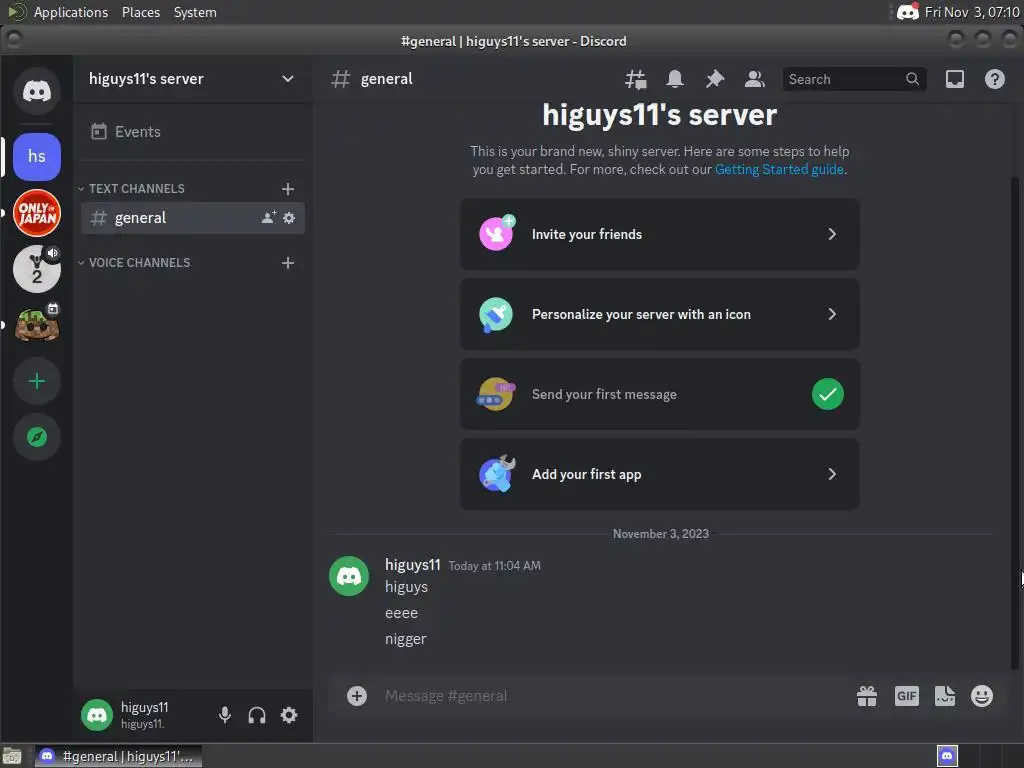Upload attachment plus button in message bar

[x=357, y=696]
